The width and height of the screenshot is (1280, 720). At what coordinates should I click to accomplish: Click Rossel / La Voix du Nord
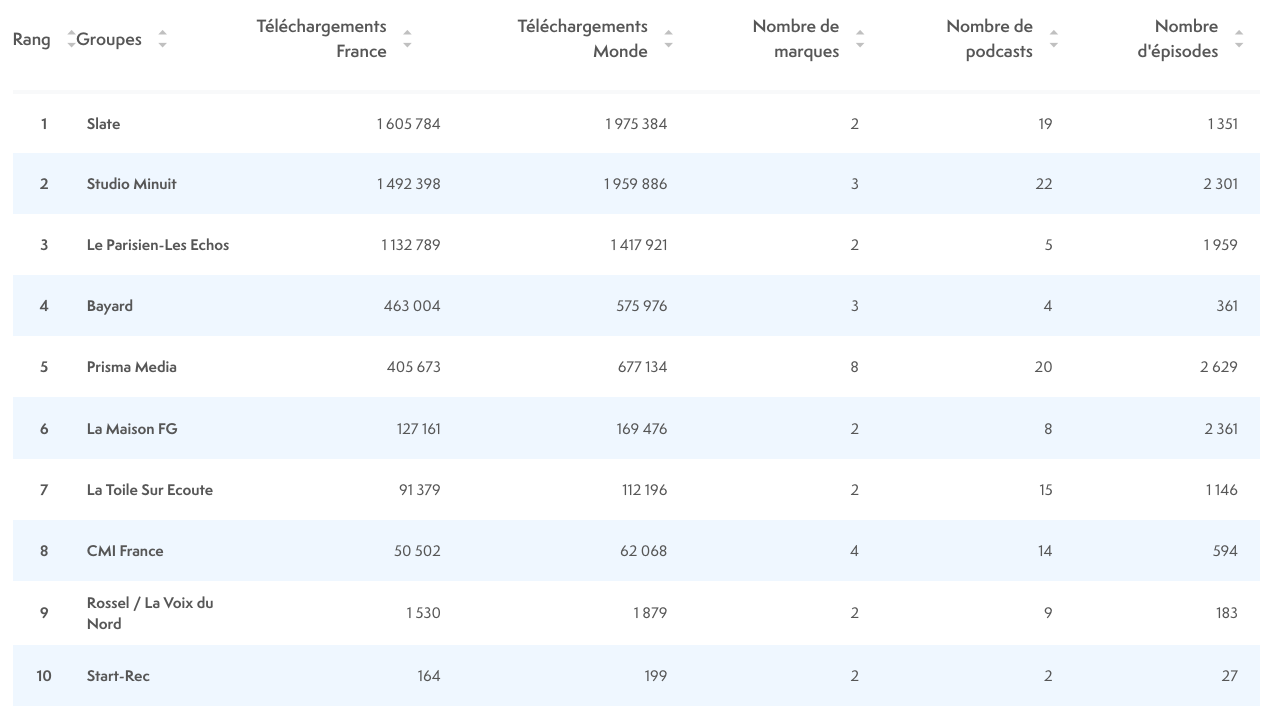(x=150, y=613)
